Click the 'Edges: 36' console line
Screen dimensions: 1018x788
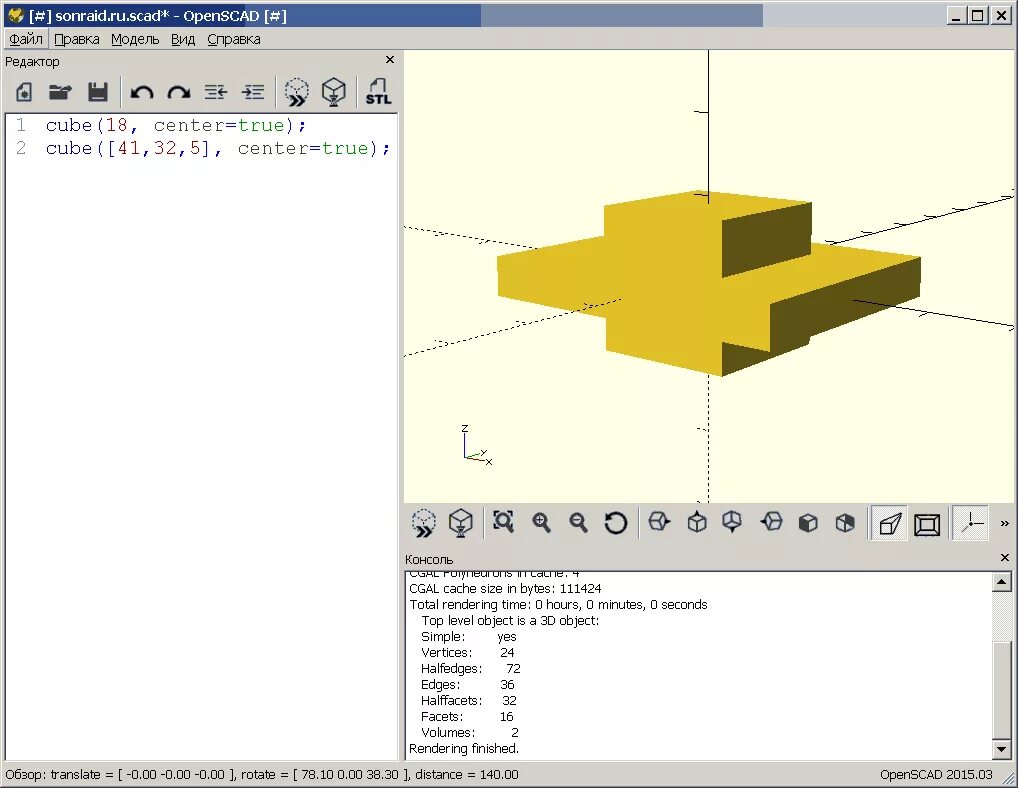click(467, 685)
